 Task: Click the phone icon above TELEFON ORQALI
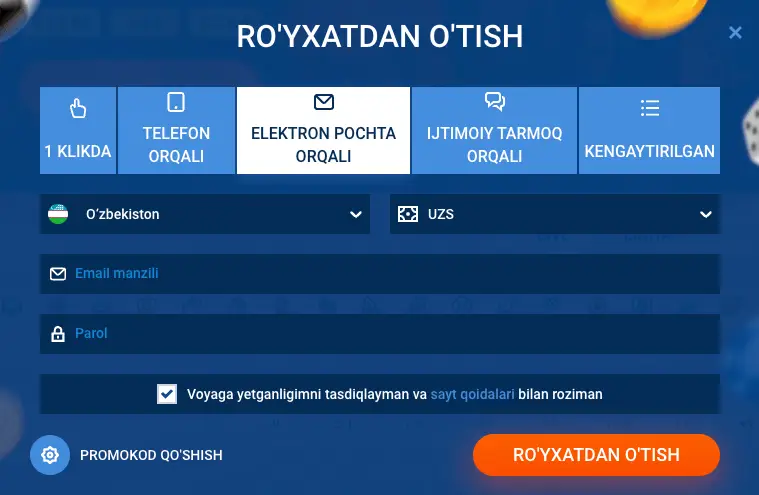[x=176, y=102]
